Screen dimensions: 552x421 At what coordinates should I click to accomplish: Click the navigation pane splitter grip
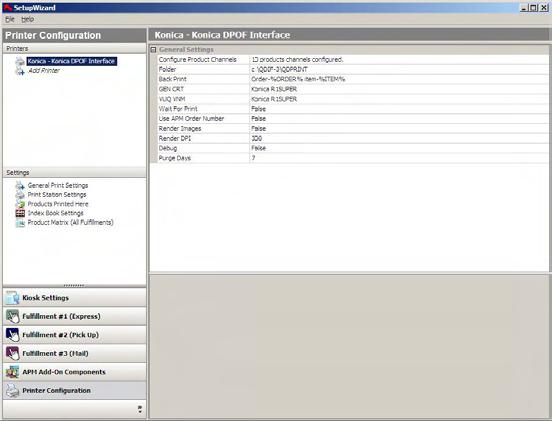[x=74, y=285]
